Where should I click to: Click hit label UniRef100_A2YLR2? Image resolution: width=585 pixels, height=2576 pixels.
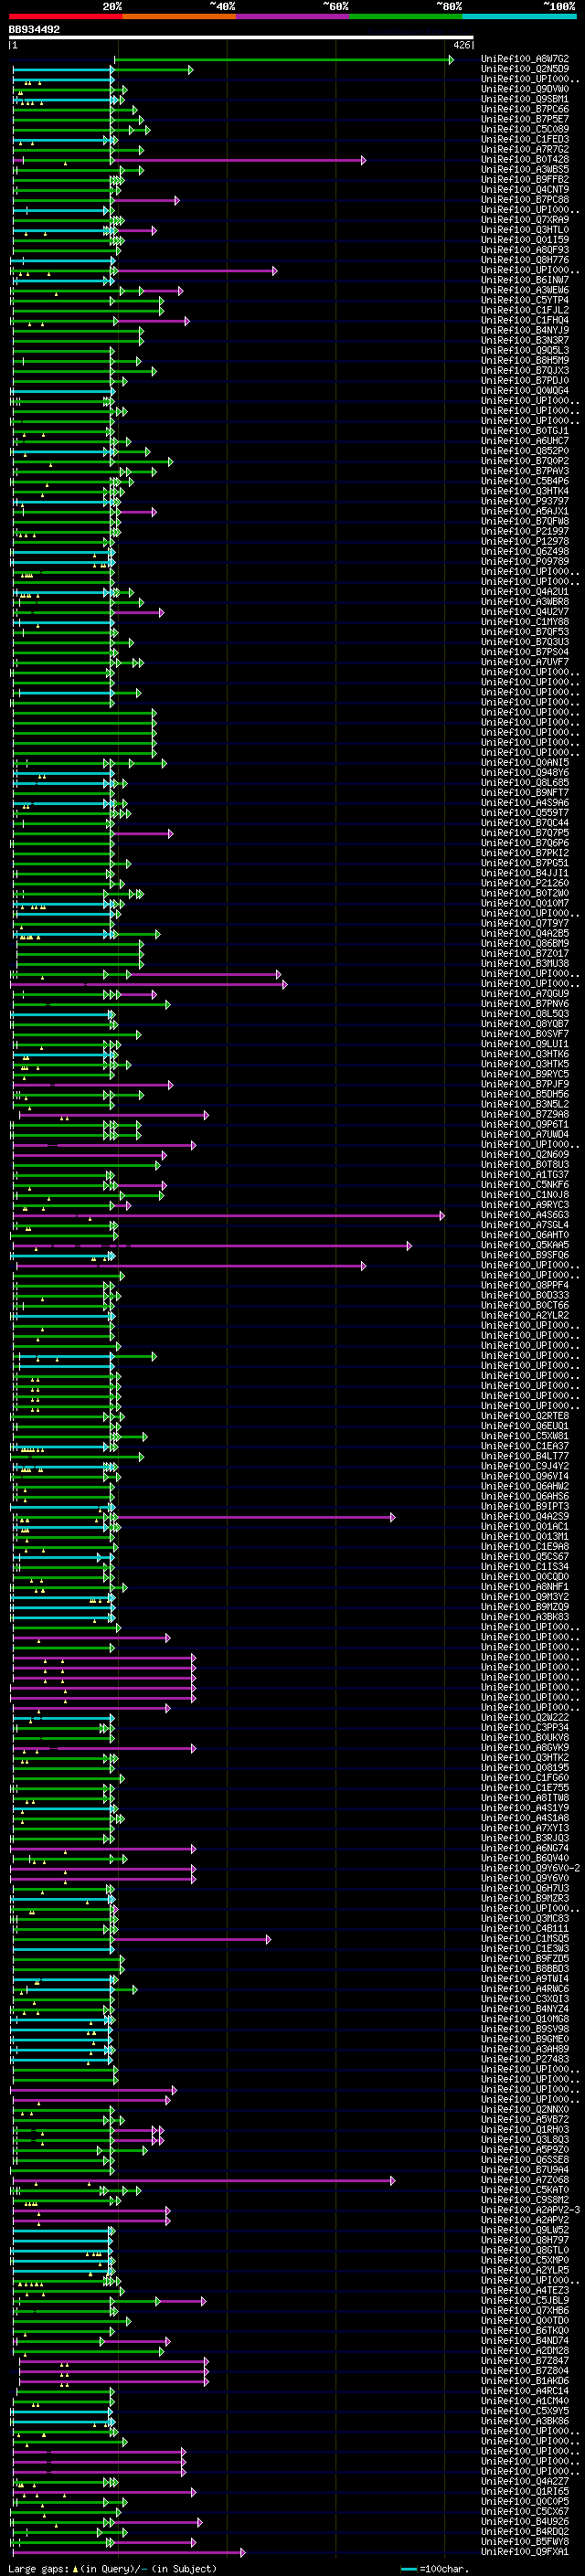tap(525, 1315)
